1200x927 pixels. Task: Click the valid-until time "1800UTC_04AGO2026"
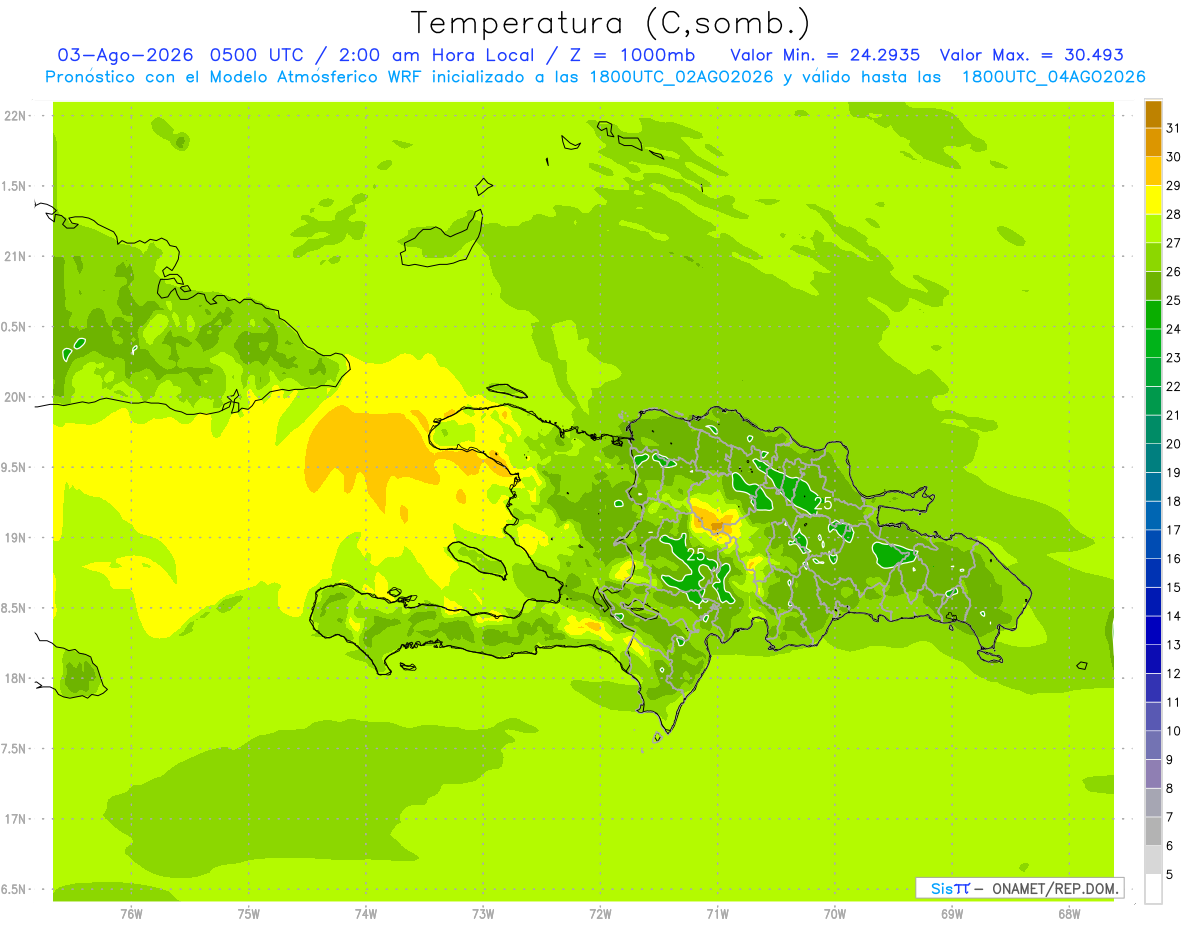tap(1053, 77)
